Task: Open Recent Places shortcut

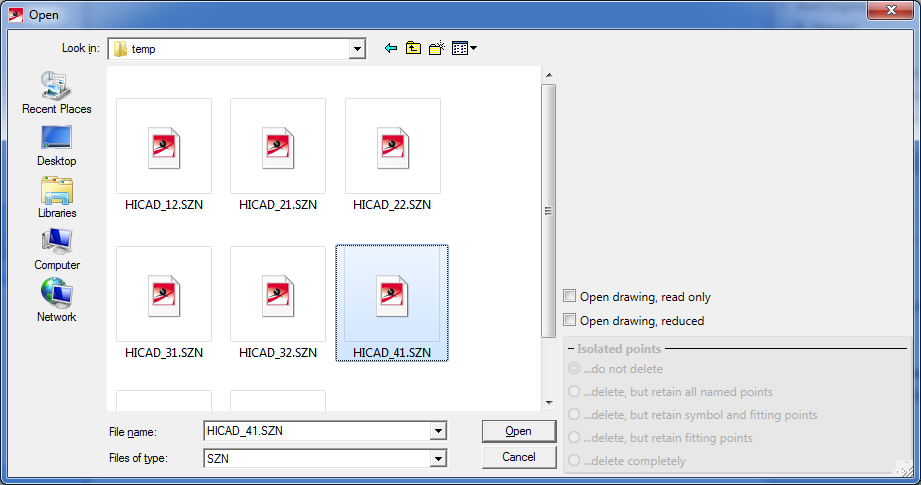Action: click(x=56, y=93)
